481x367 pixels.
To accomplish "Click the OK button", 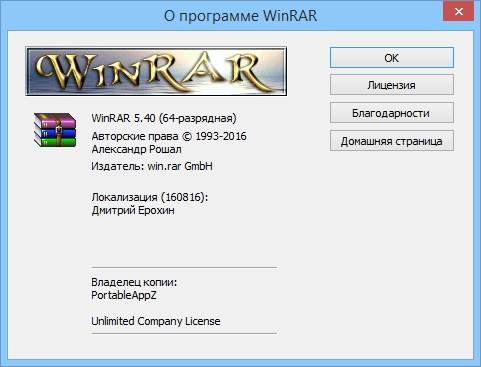I will point(392,58).
